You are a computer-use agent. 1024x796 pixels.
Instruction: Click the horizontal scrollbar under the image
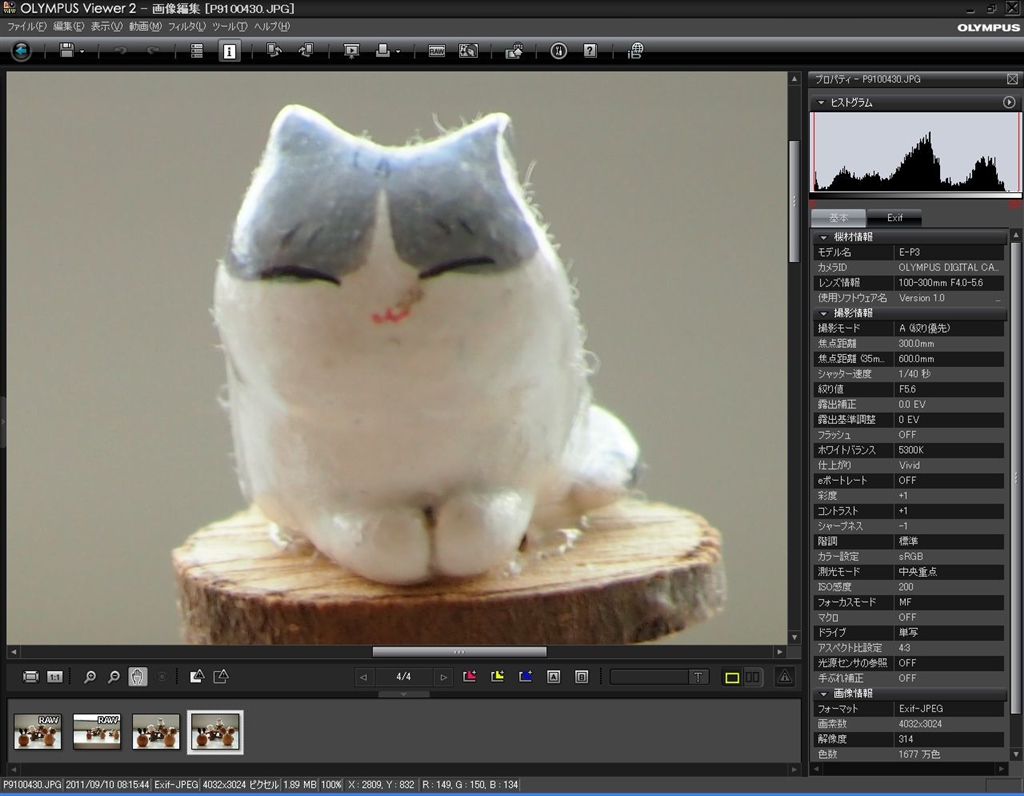459,651
